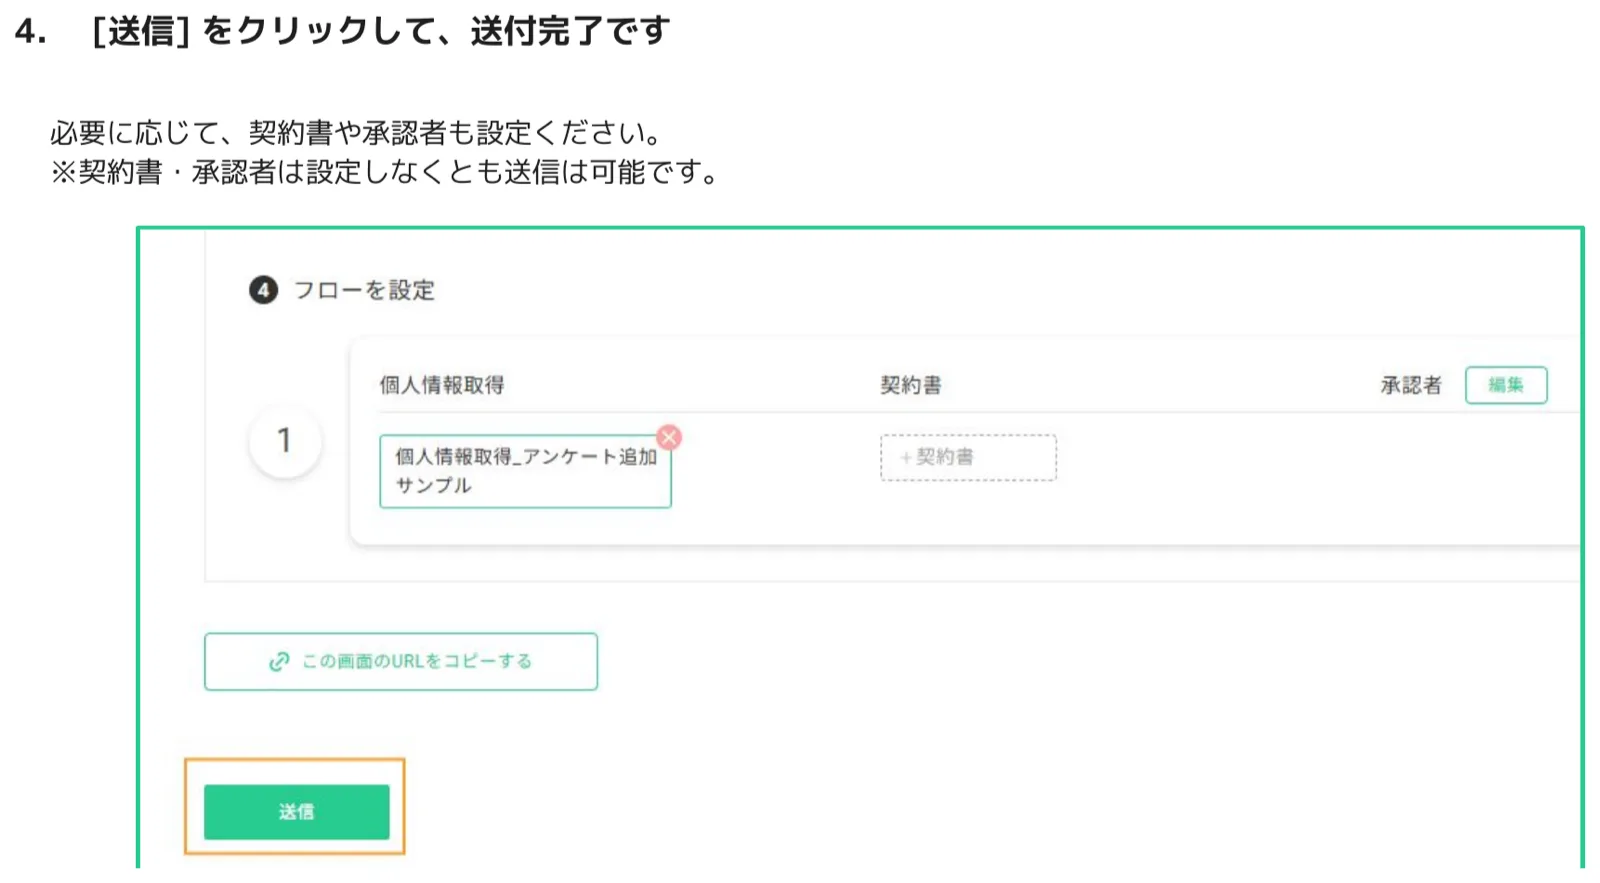The height and width of the screenshot is (883, 1600).
Task: Click the number 4 badge beside フローを設定
Action: pyautogui.click(x=263, y=290)
